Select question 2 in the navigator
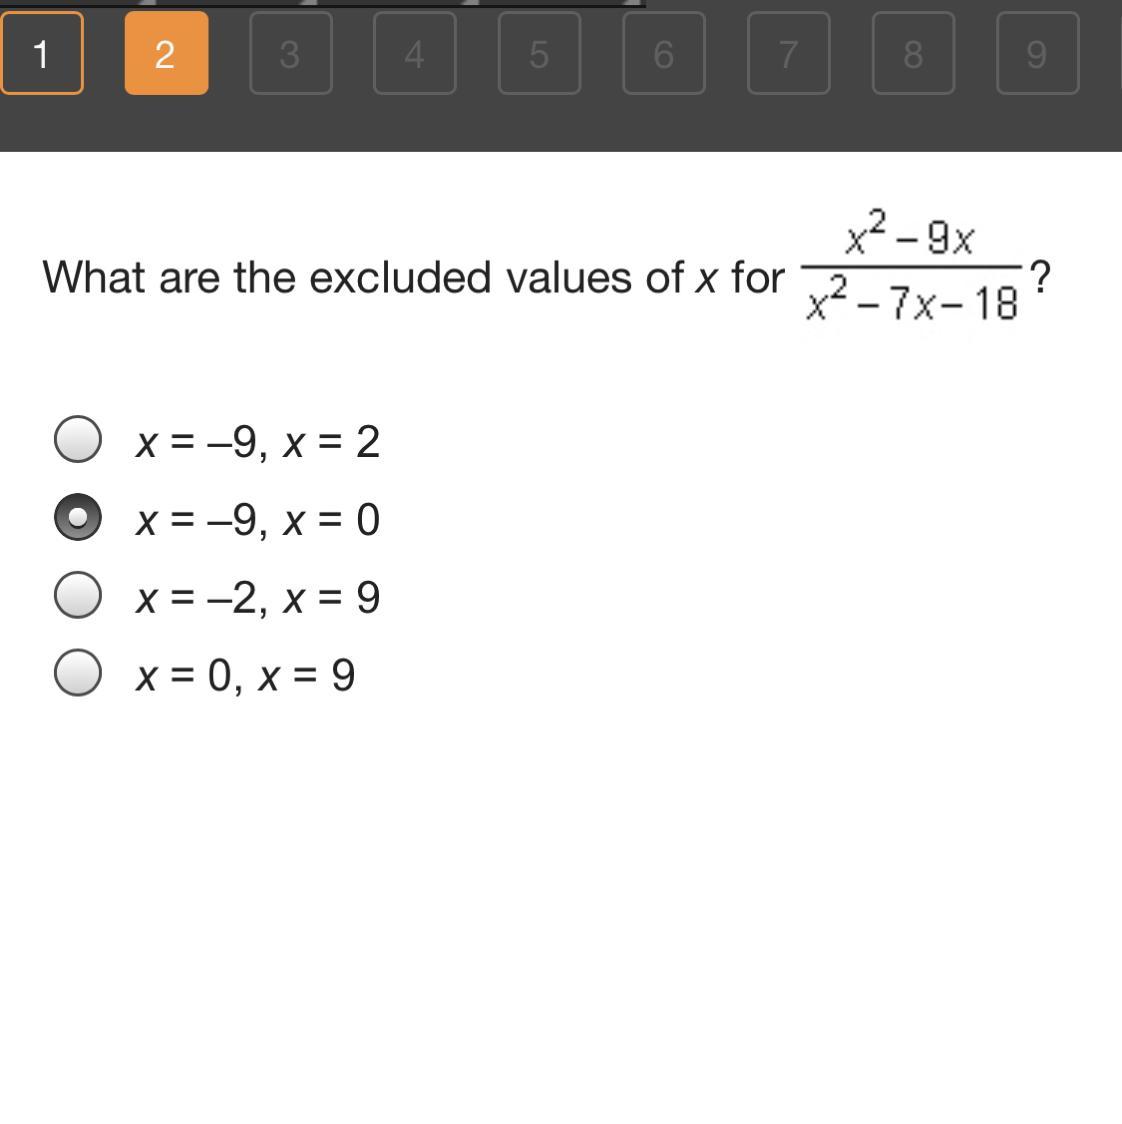The height and width of the screenshot is (1124, 1122). pyautogui.click(x=166, y=53)
